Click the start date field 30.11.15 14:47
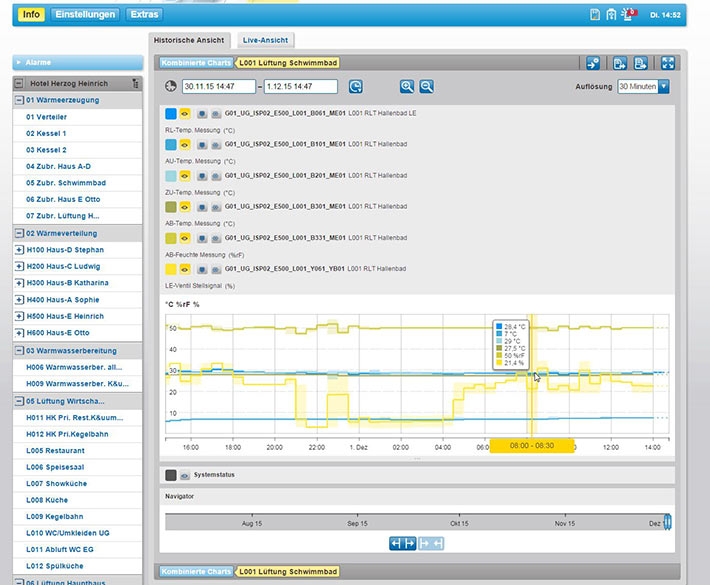The height and width of the screenshot is (585, 710). point(217,87)
